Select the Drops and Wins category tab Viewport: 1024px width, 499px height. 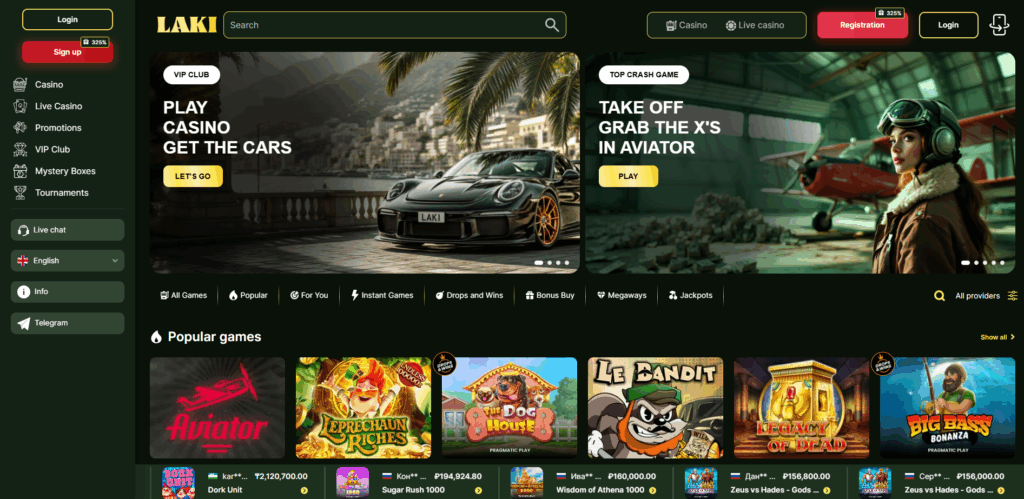coord(469,295)
